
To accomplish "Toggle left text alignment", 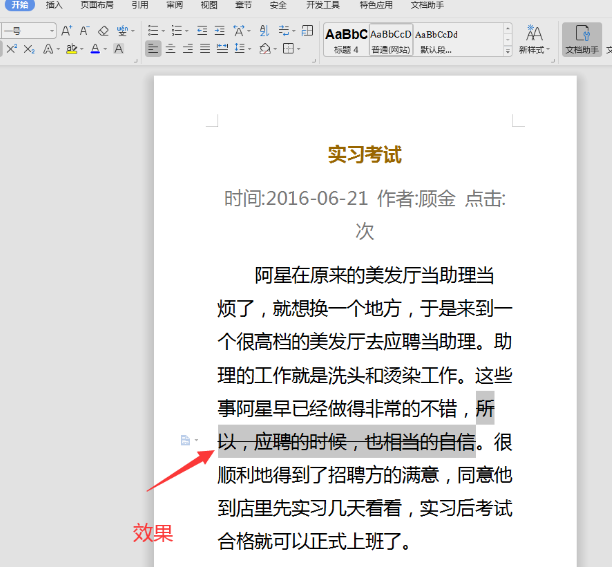I will 153,49.
